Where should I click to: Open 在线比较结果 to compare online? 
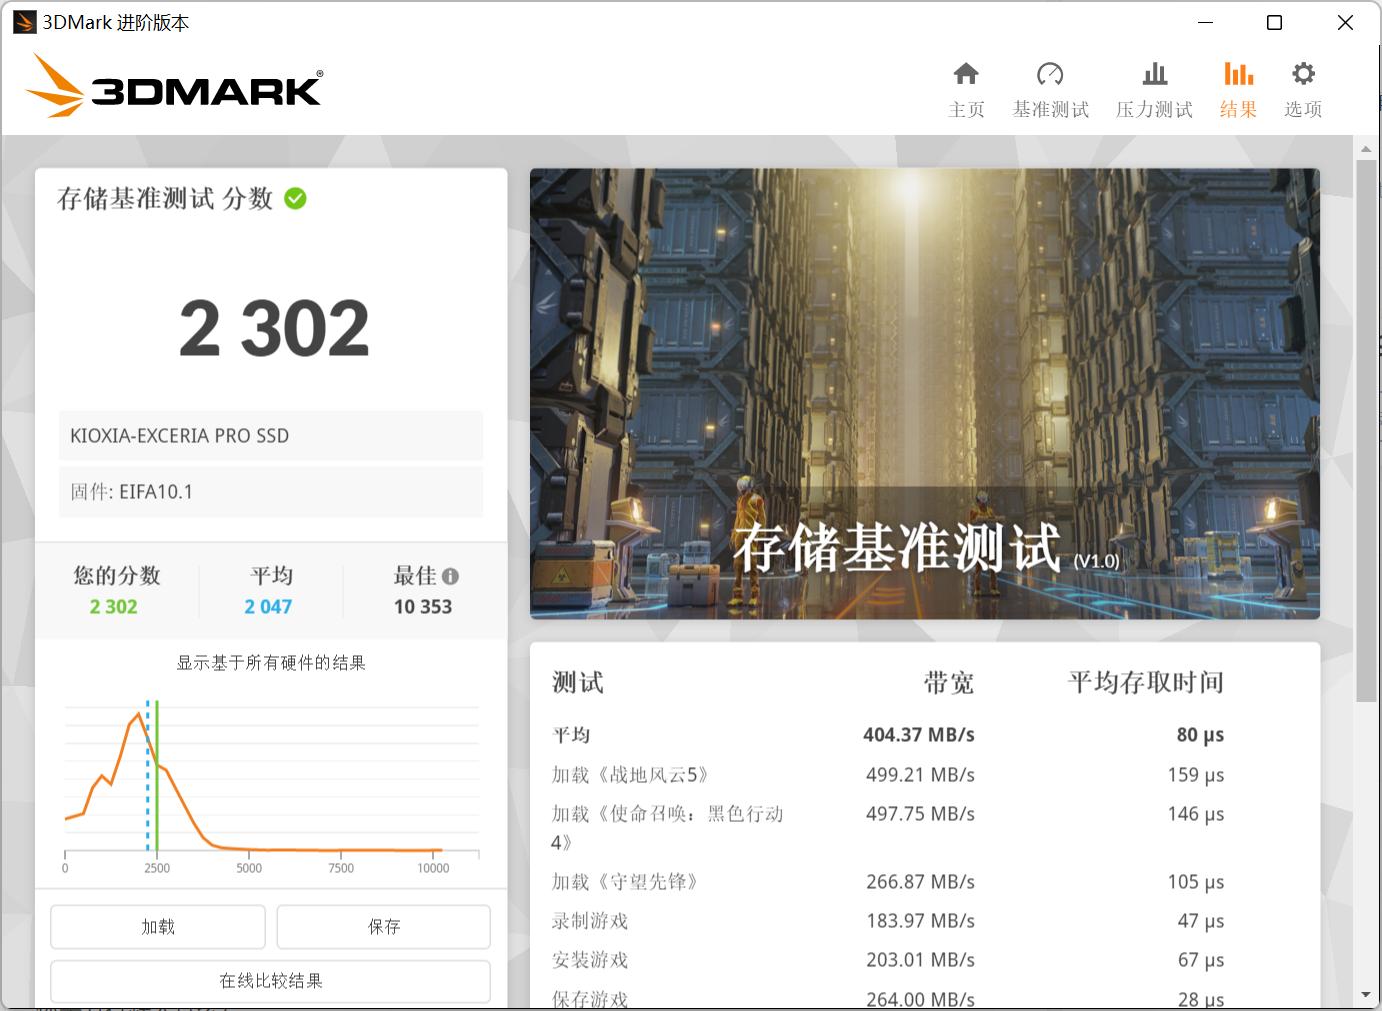[x=270, y=981]
